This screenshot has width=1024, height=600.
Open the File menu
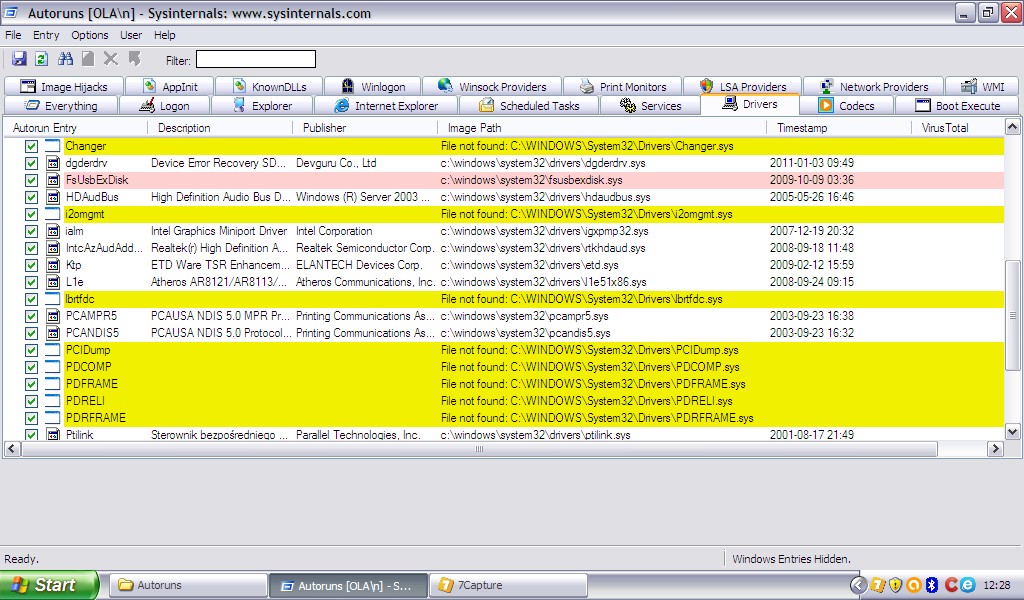pos(13,35)
